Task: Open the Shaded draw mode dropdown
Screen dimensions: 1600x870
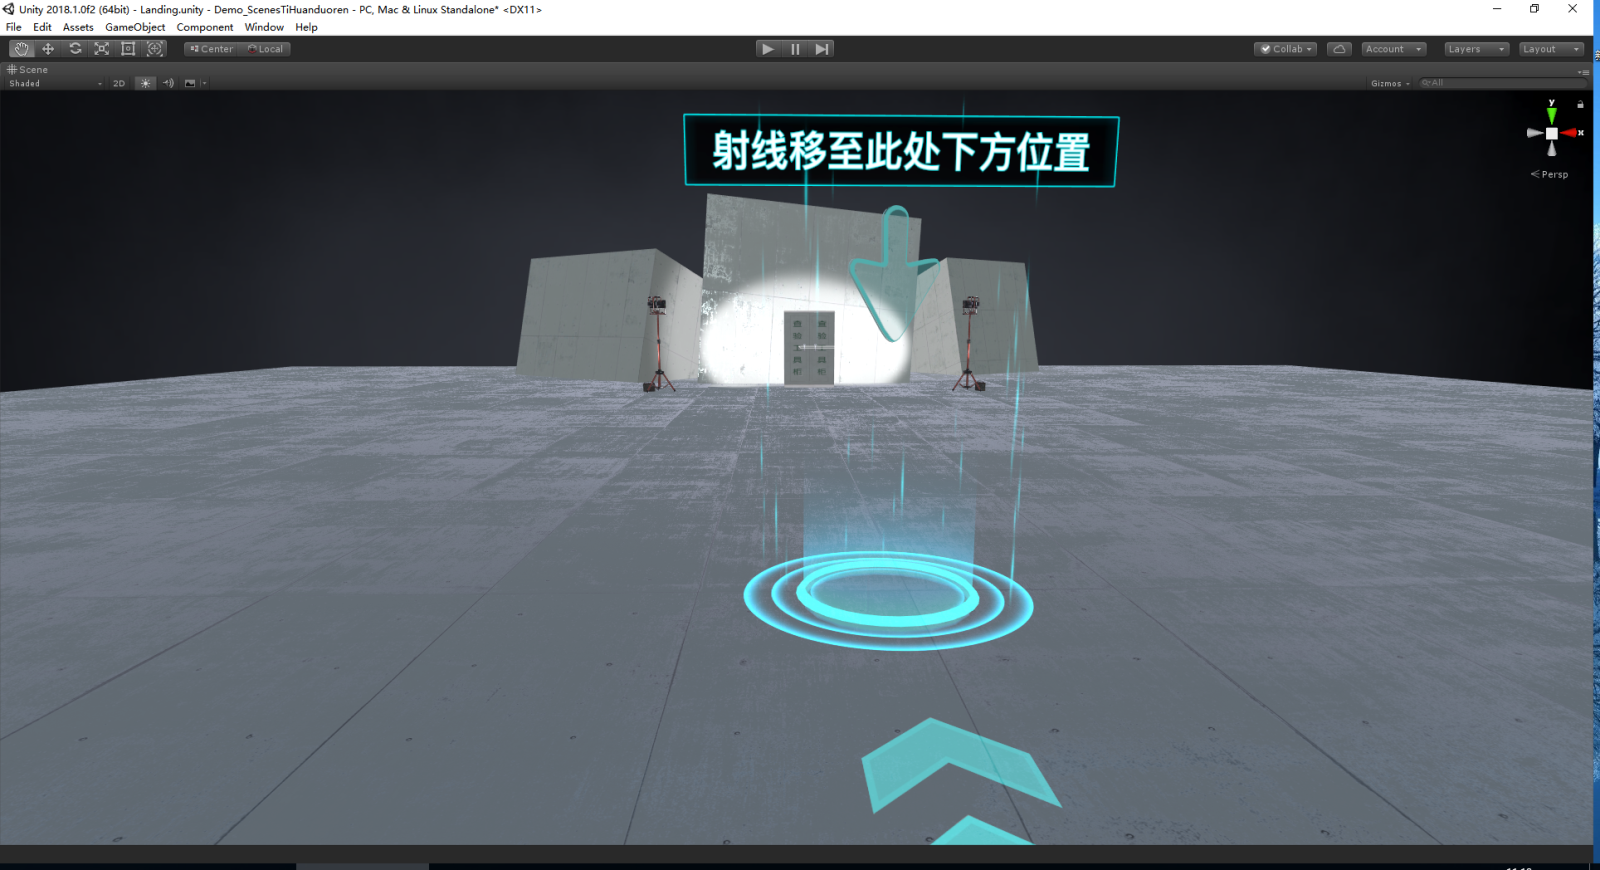Action: [x=55, y=84]
